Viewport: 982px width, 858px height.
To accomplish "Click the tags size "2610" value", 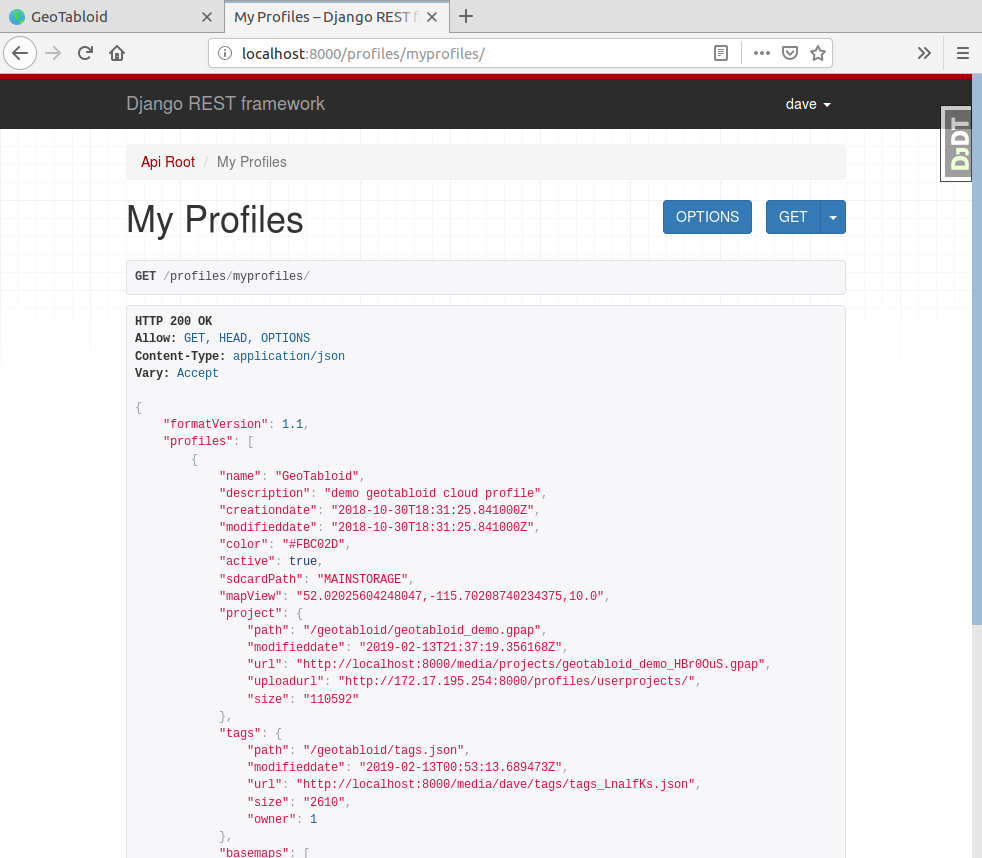I will coord(324,802).
